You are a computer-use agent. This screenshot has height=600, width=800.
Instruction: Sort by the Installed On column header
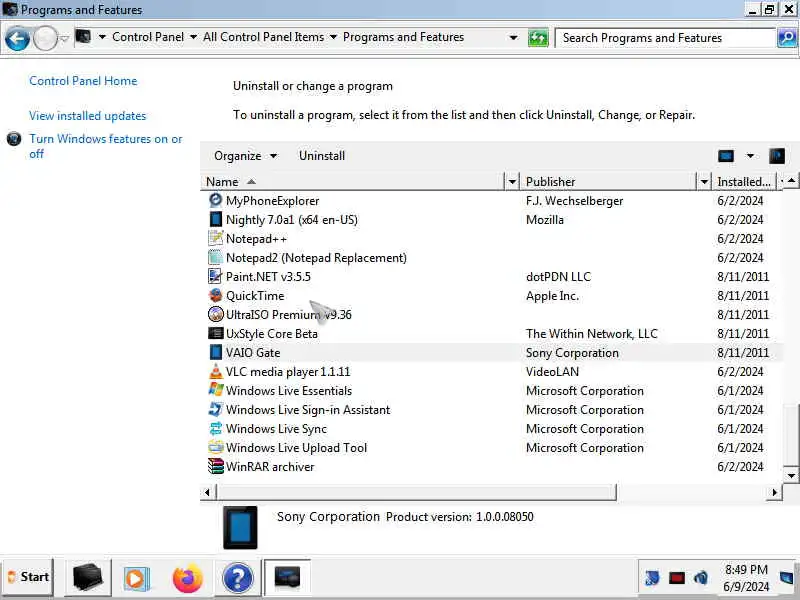point(744,181)
